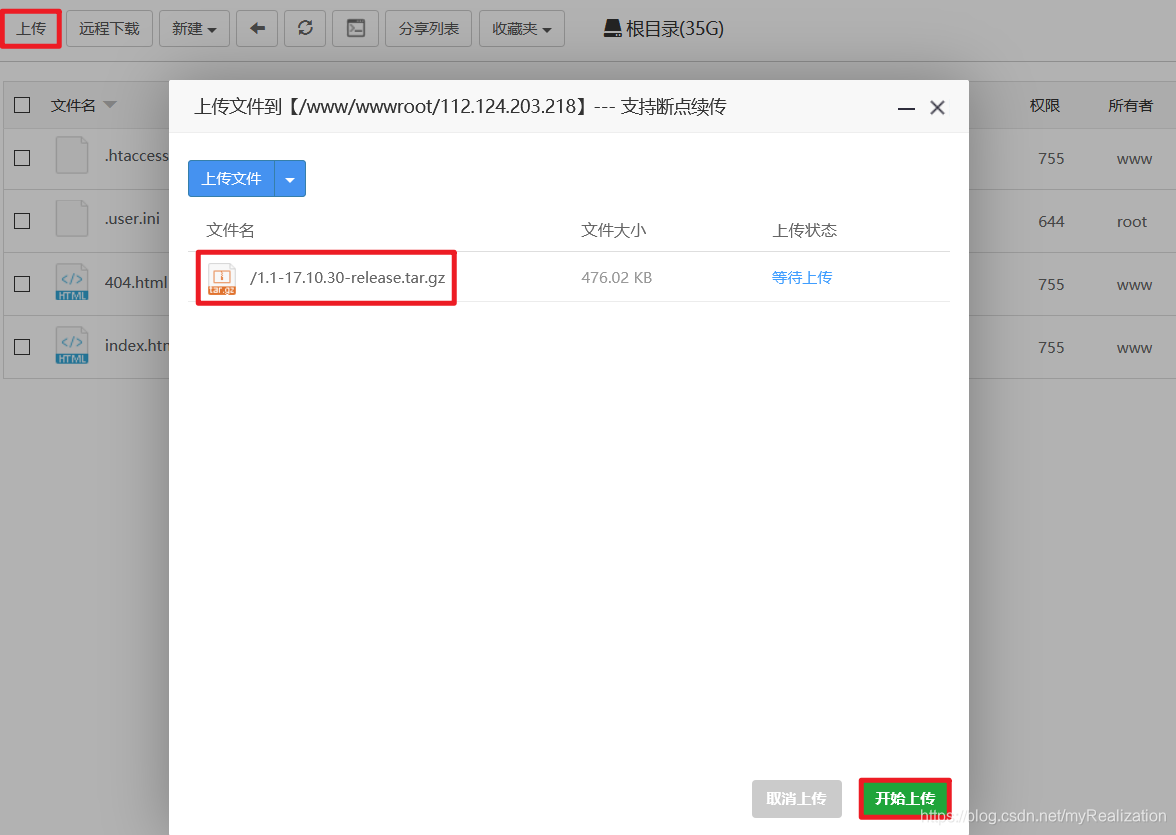Image resolution: width=1176 pixels, height=835 pixels.
Task: Click the blue 上传文件 button in dialog
Action: [231, 179]
